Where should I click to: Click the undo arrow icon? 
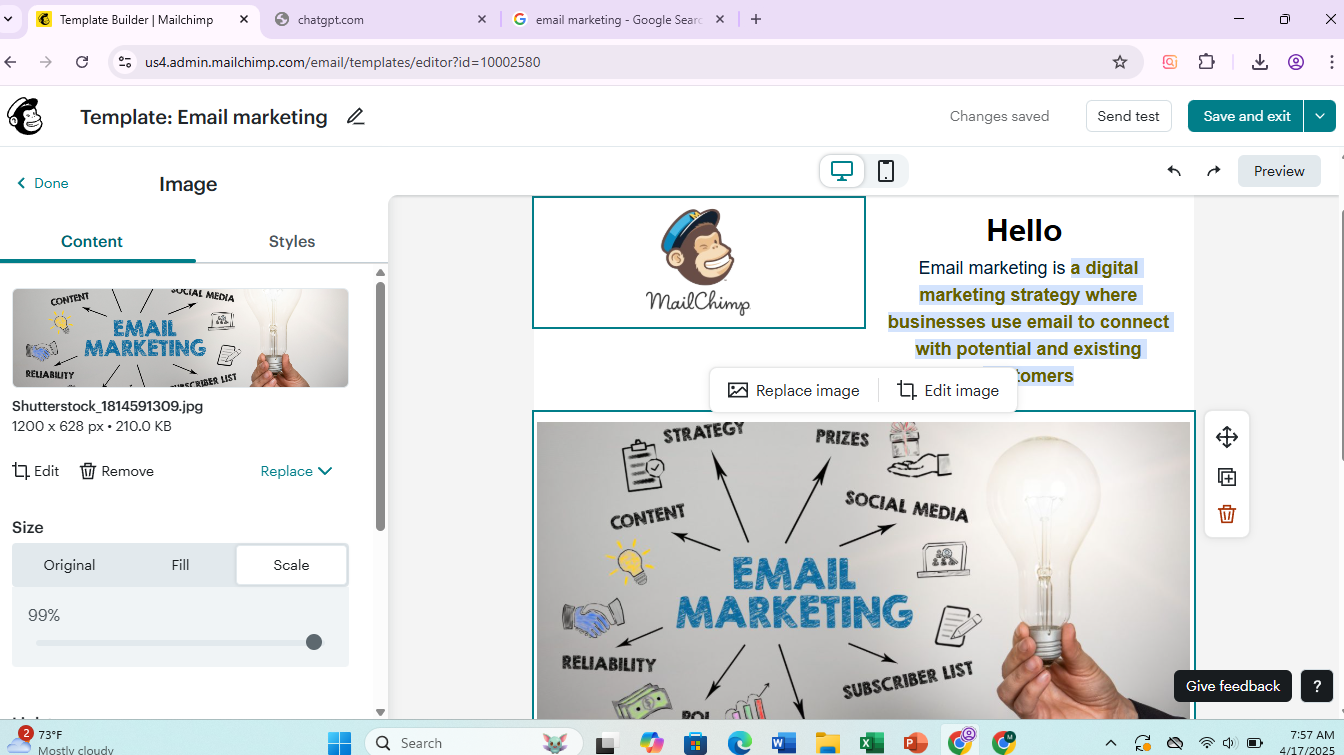coord(1174,171)
